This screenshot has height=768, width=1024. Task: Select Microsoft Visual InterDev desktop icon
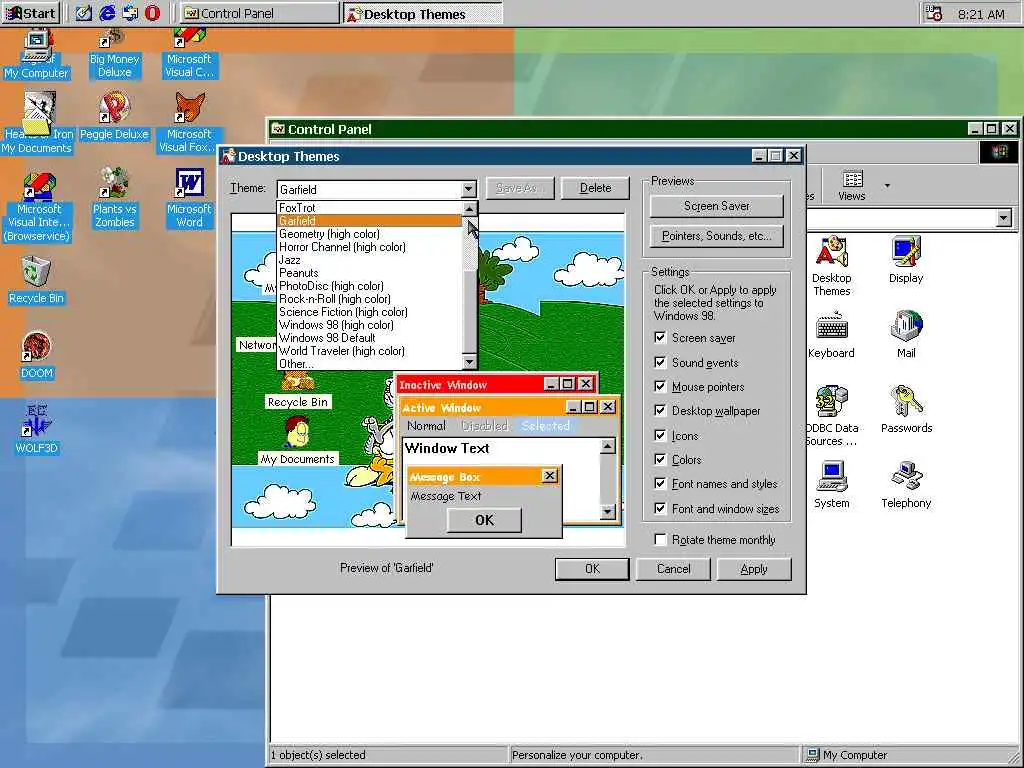point(38,206)
